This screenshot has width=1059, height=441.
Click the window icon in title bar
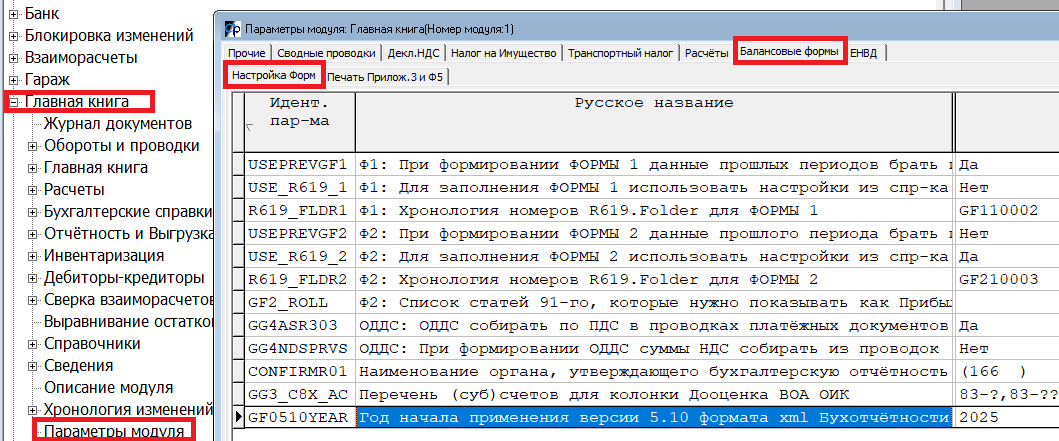coord(231,28)
